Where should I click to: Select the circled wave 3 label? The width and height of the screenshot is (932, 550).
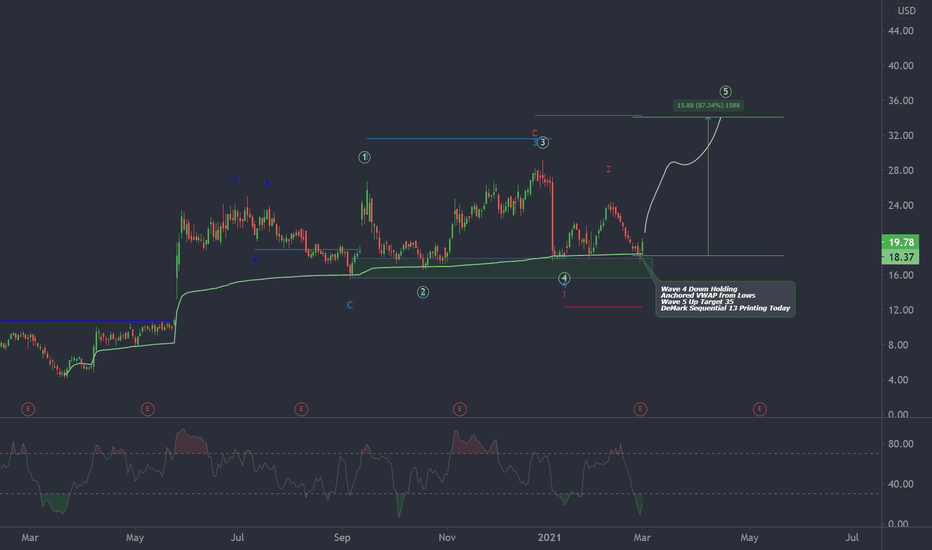543,143
